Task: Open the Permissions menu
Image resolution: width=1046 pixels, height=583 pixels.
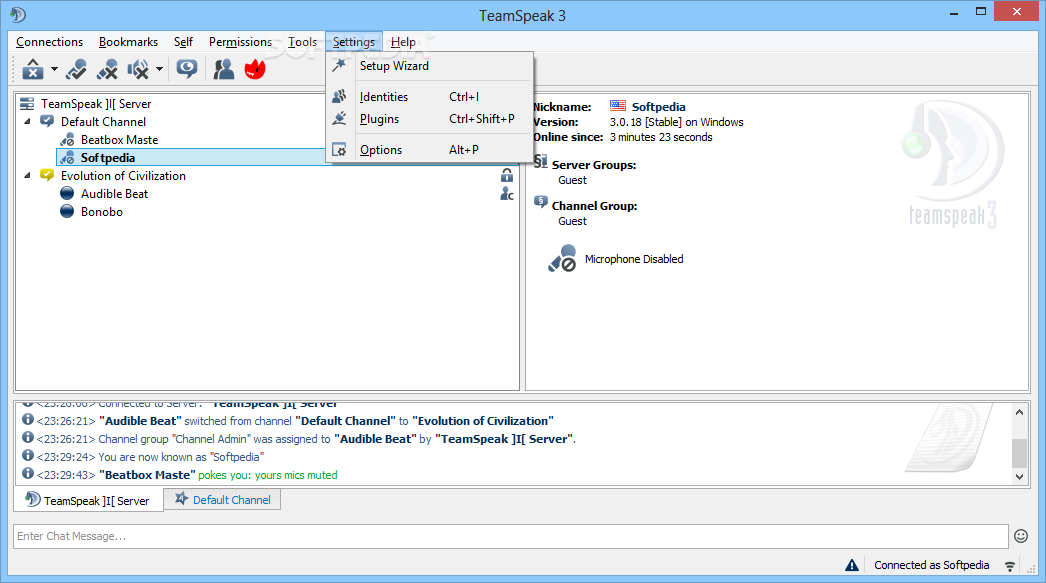Action: 240,42
